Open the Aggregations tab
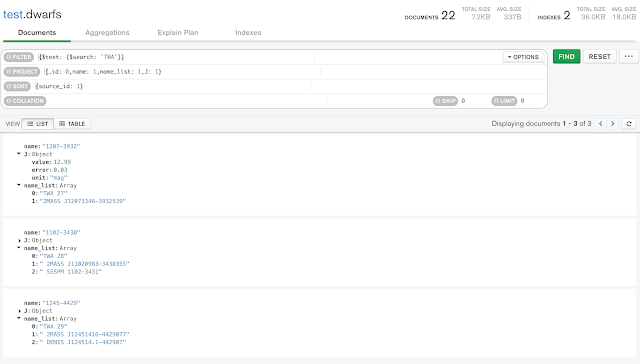Image resolution: width=640 pixels, height=364 pixels. (107, 33)
